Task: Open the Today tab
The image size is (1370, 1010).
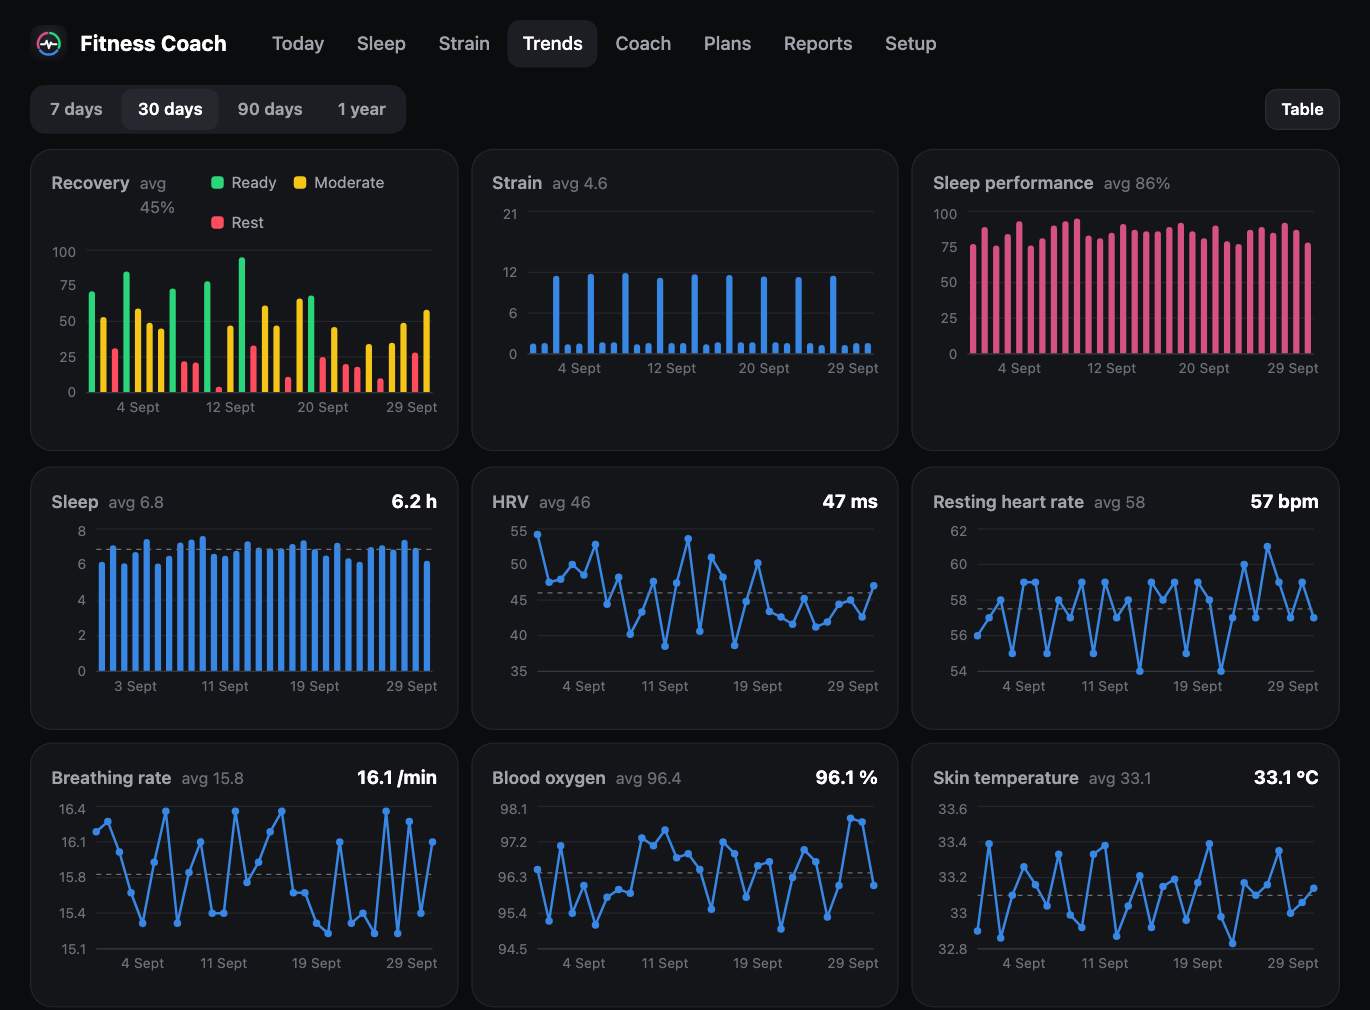Action: coord(298,44)
